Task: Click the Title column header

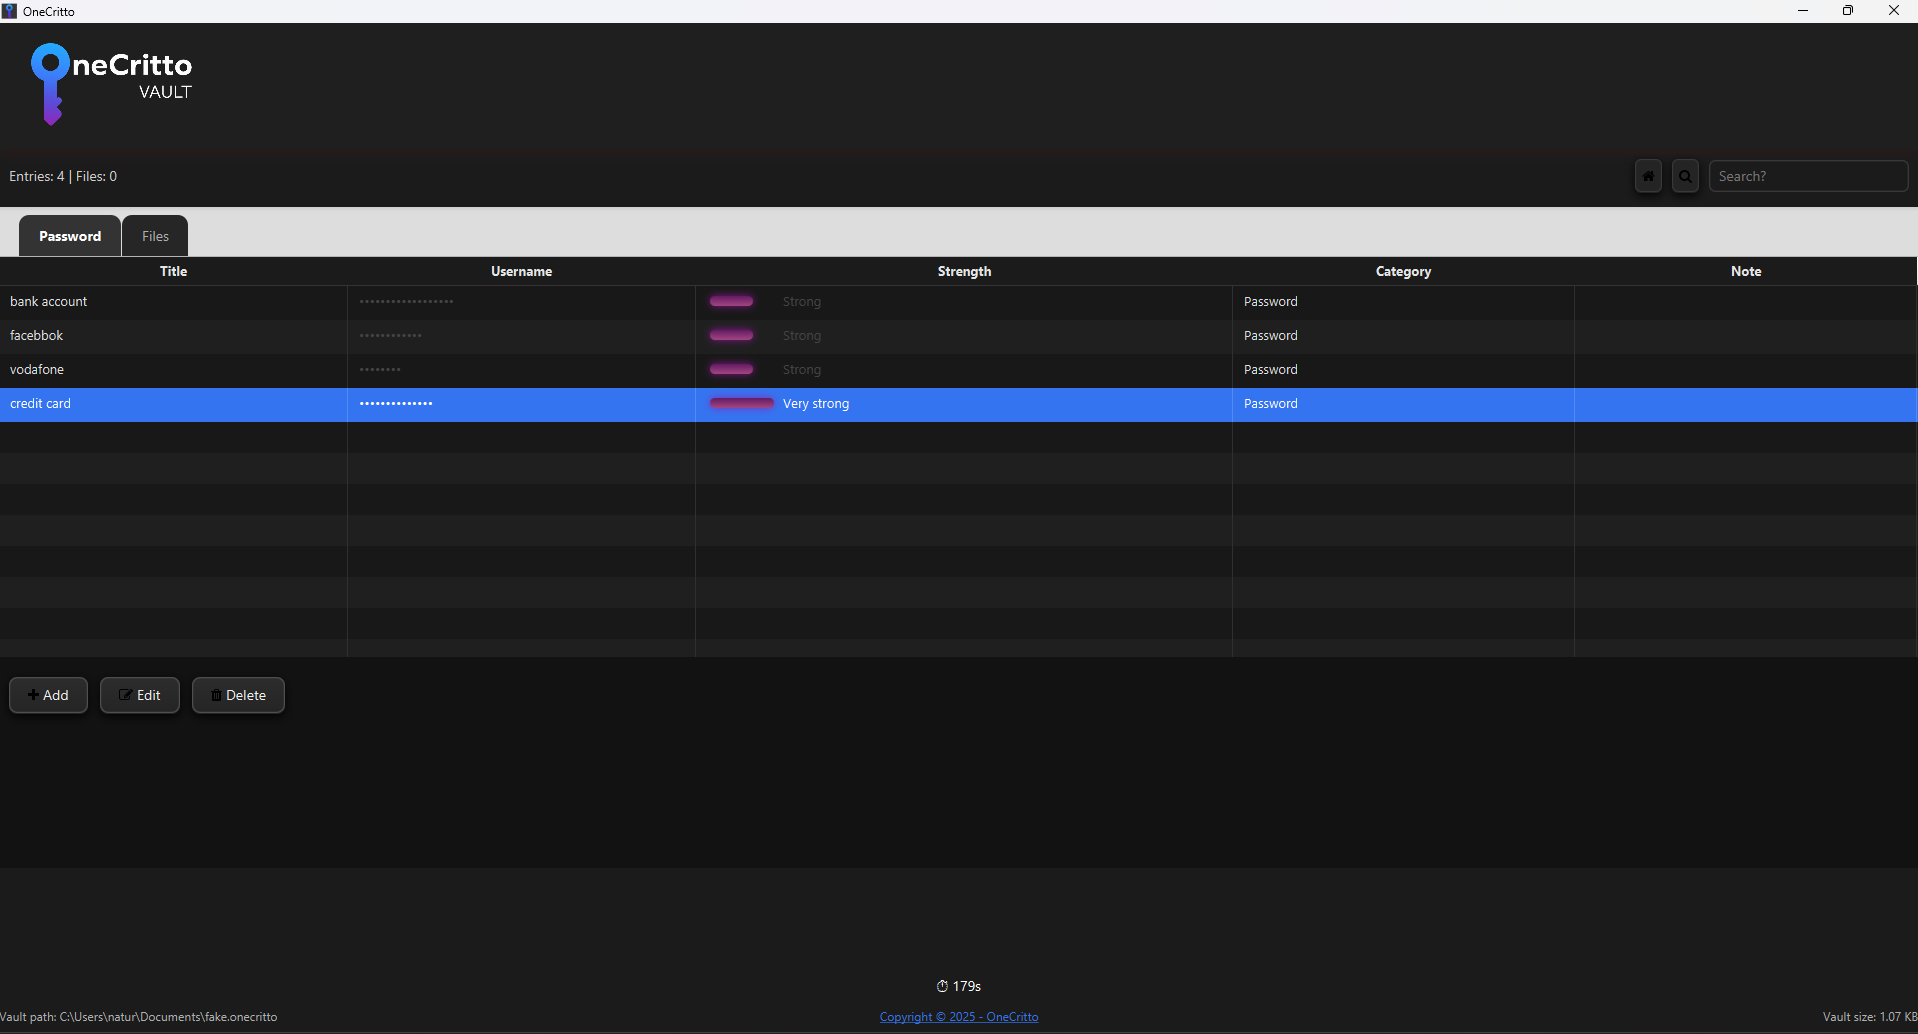Action: coord(172,270)
